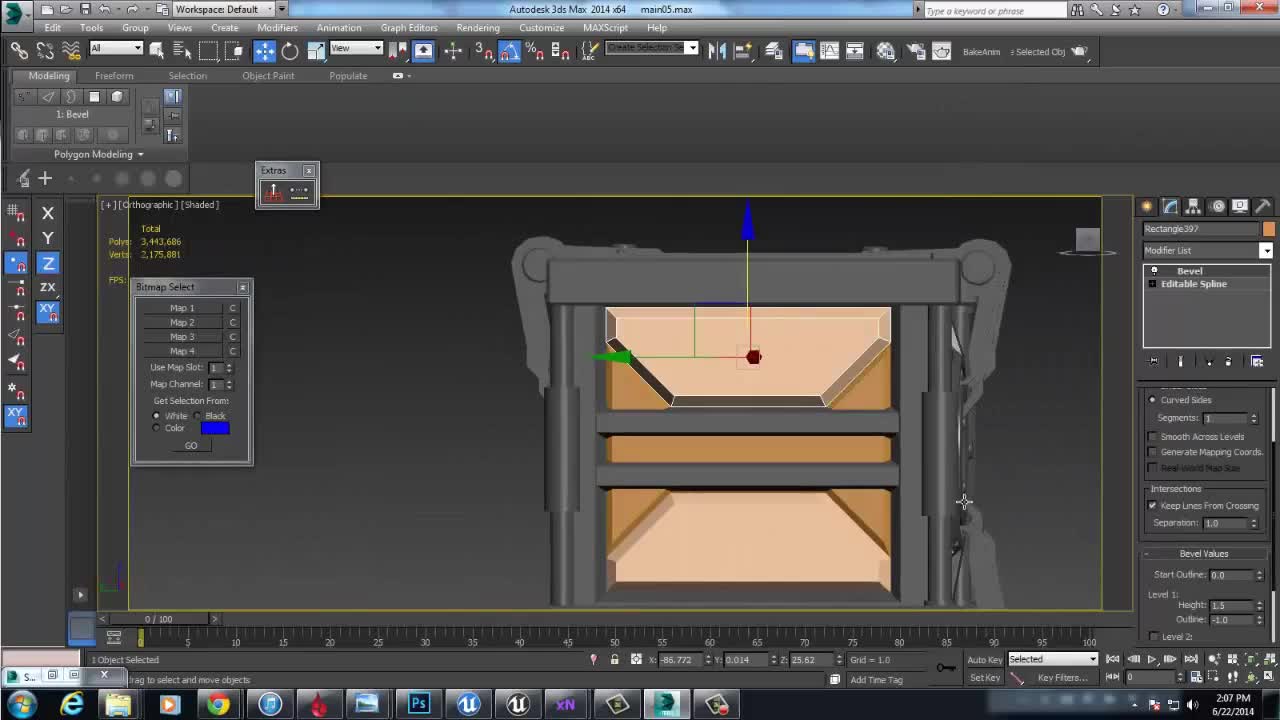Uncheck Keep Lines From Crossing

(1152, 506)
